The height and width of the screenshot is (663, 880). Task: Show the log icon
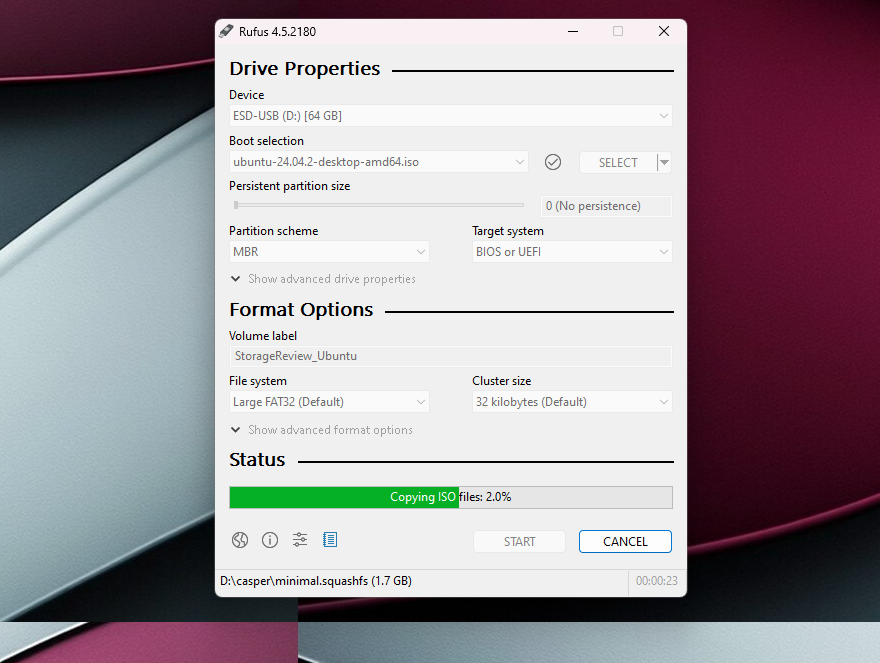coord(330,540)
